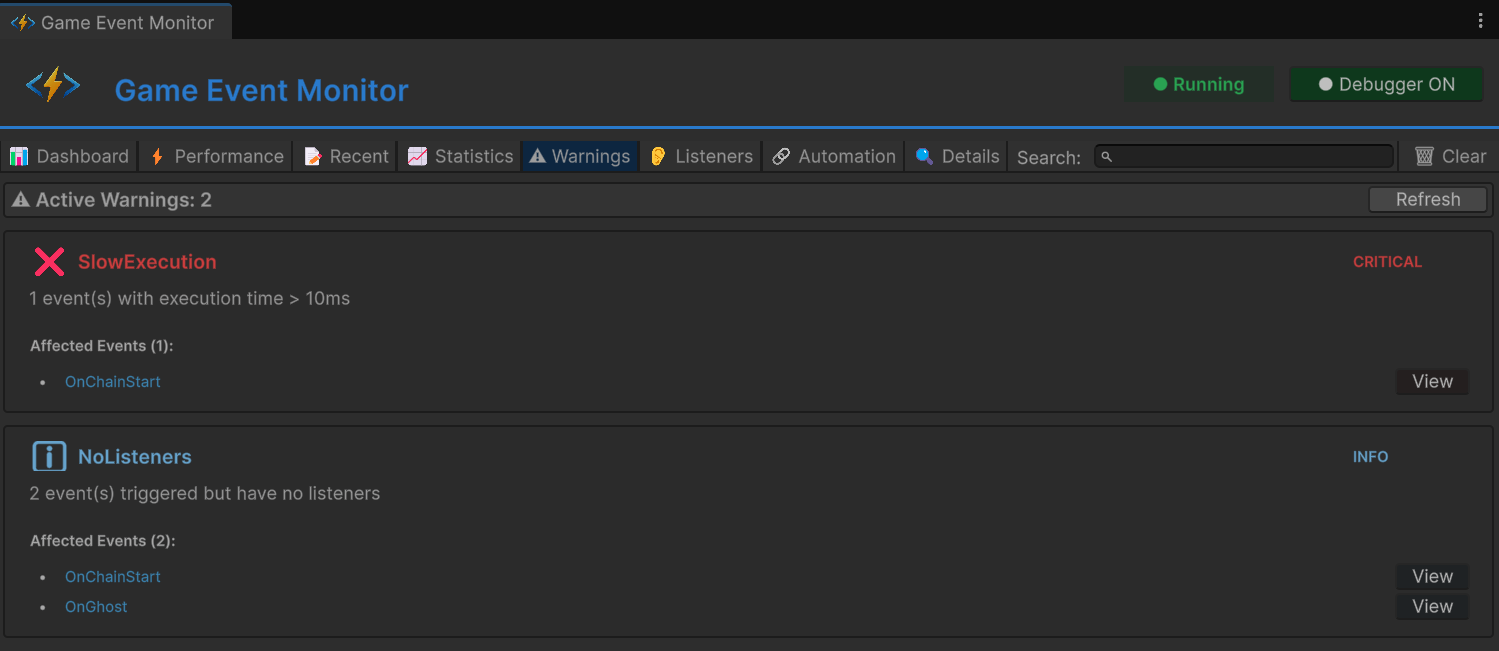Image resolution: width=1499 pixels, height=651 pixels.
Task: Click inside the Search input field
Action: (x=1243, y=156)
